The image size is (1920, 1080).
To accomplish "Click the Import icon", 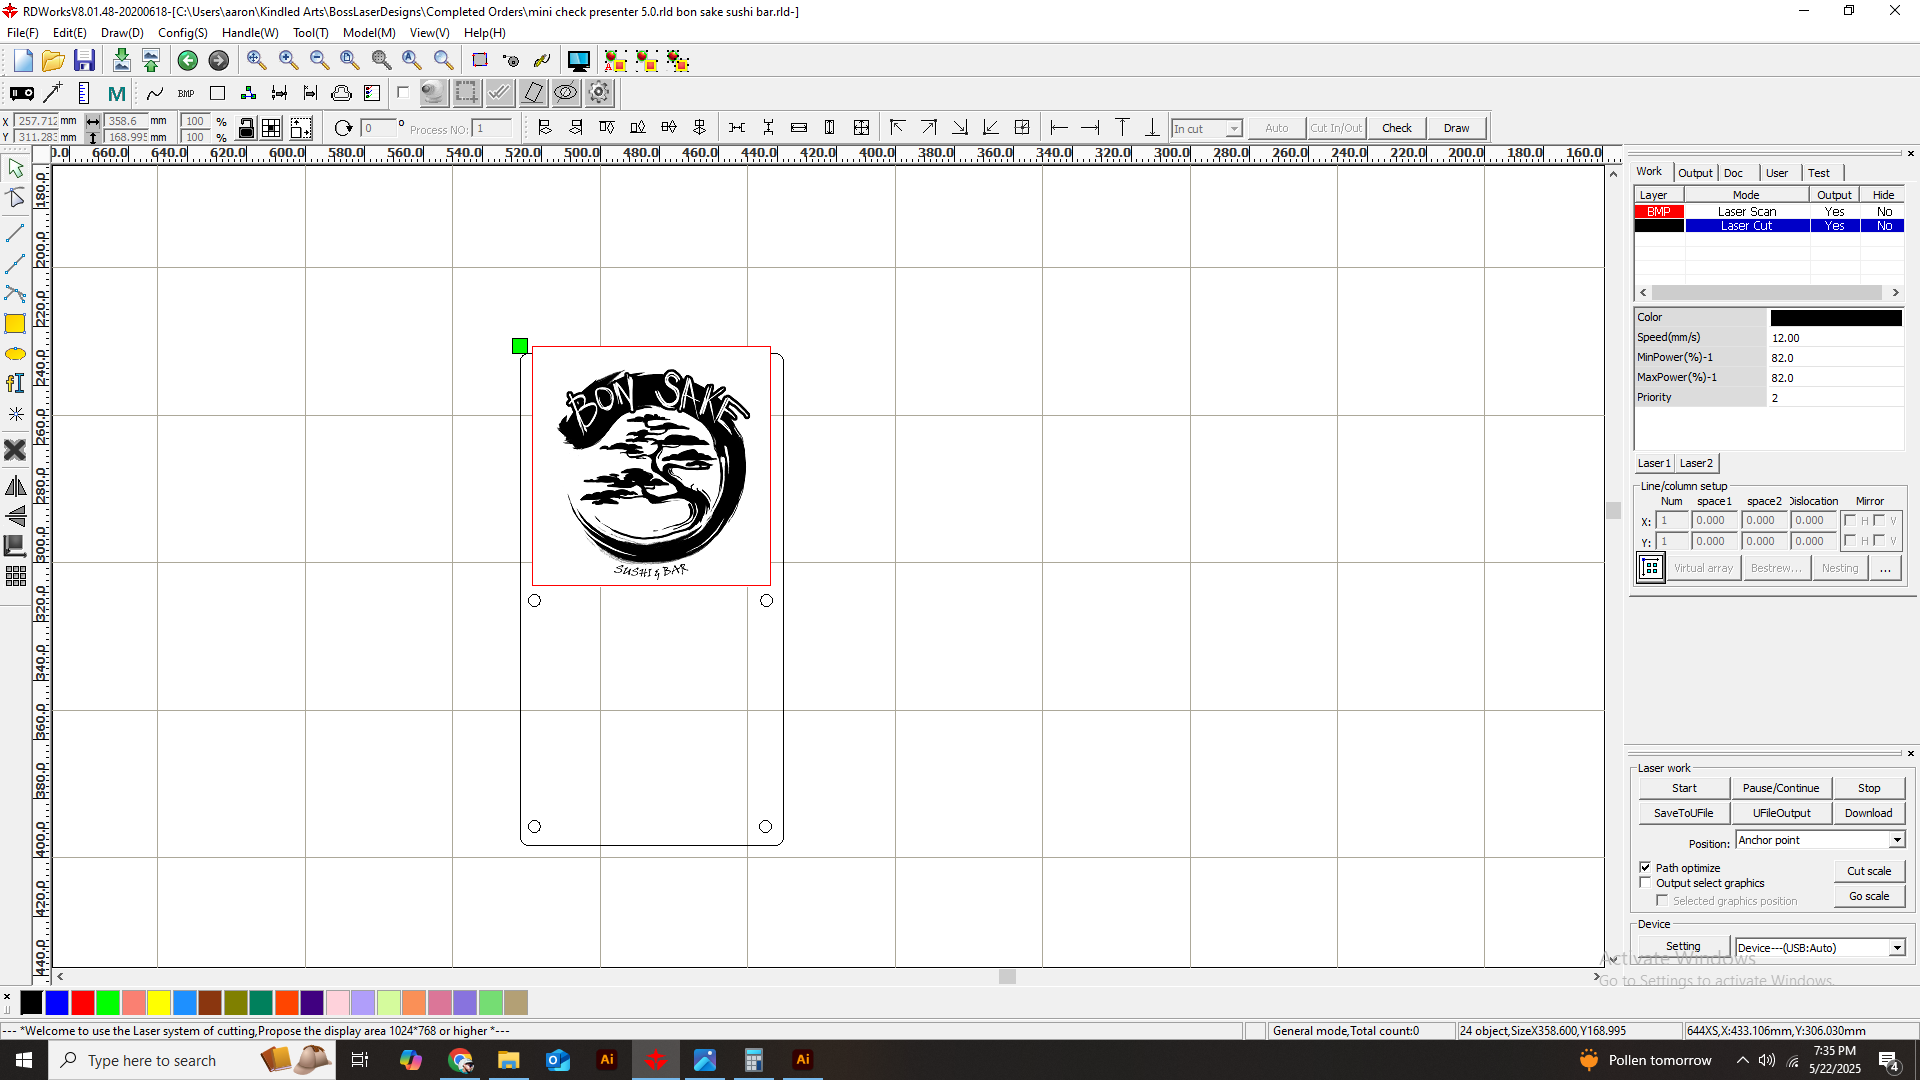I will click(x=121, y=61).
